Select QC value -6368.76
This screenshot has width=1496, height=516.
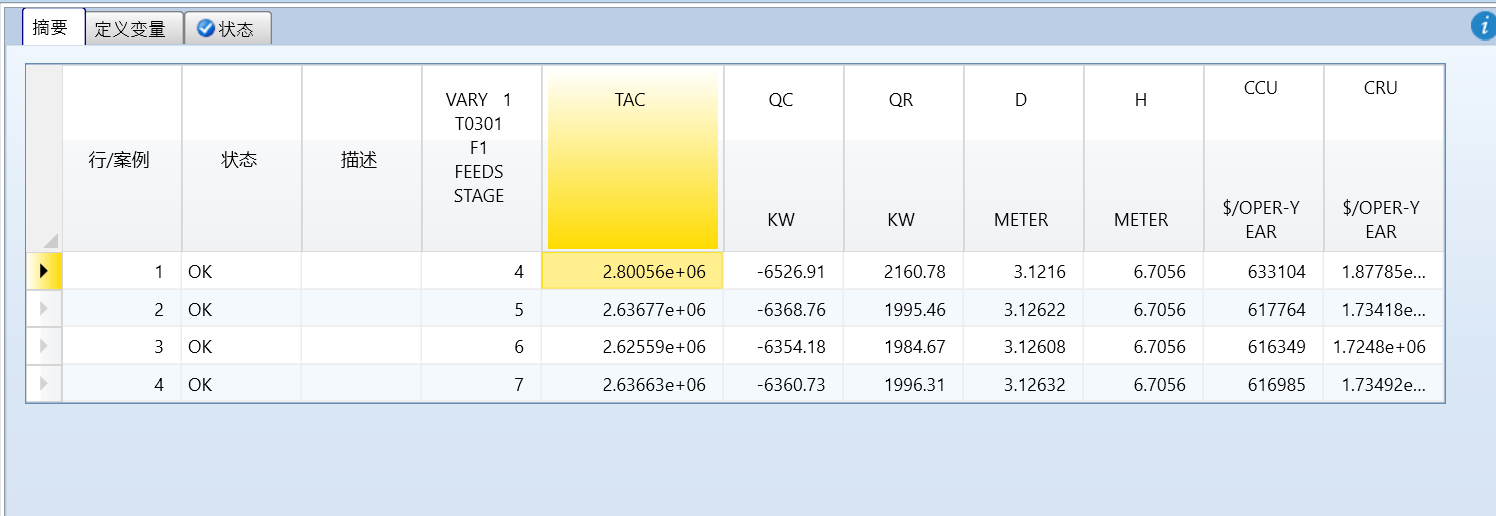783,309
